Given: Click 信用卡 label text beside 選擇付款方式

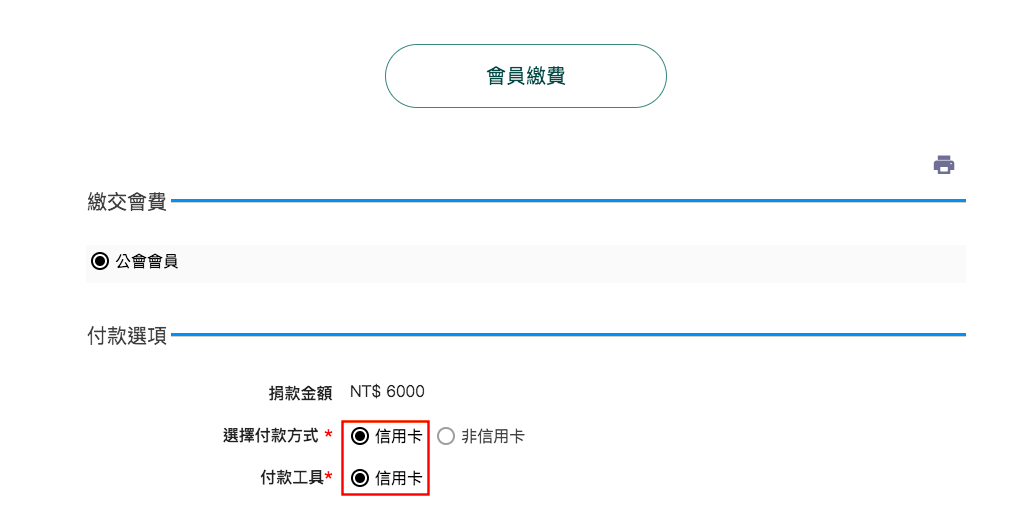Looking at the screenshot, I should (399, 436).
